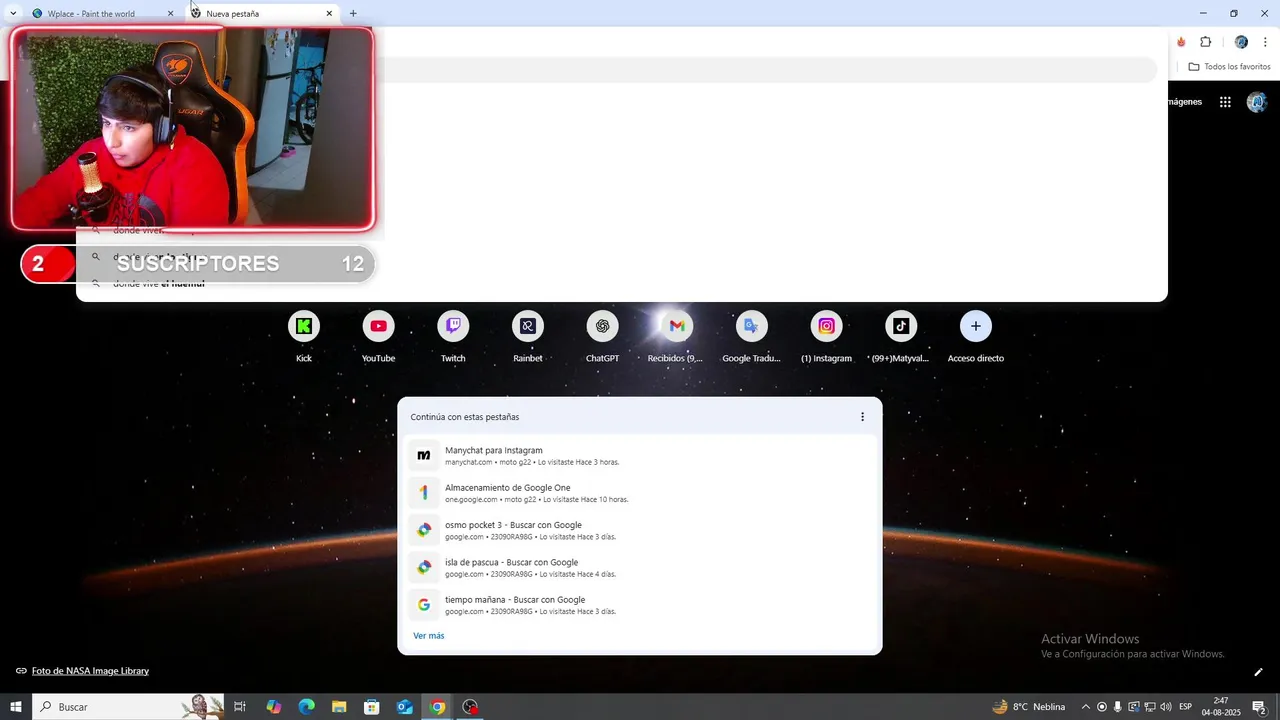Open Task View in the taskbar

[x=240, y=707]
